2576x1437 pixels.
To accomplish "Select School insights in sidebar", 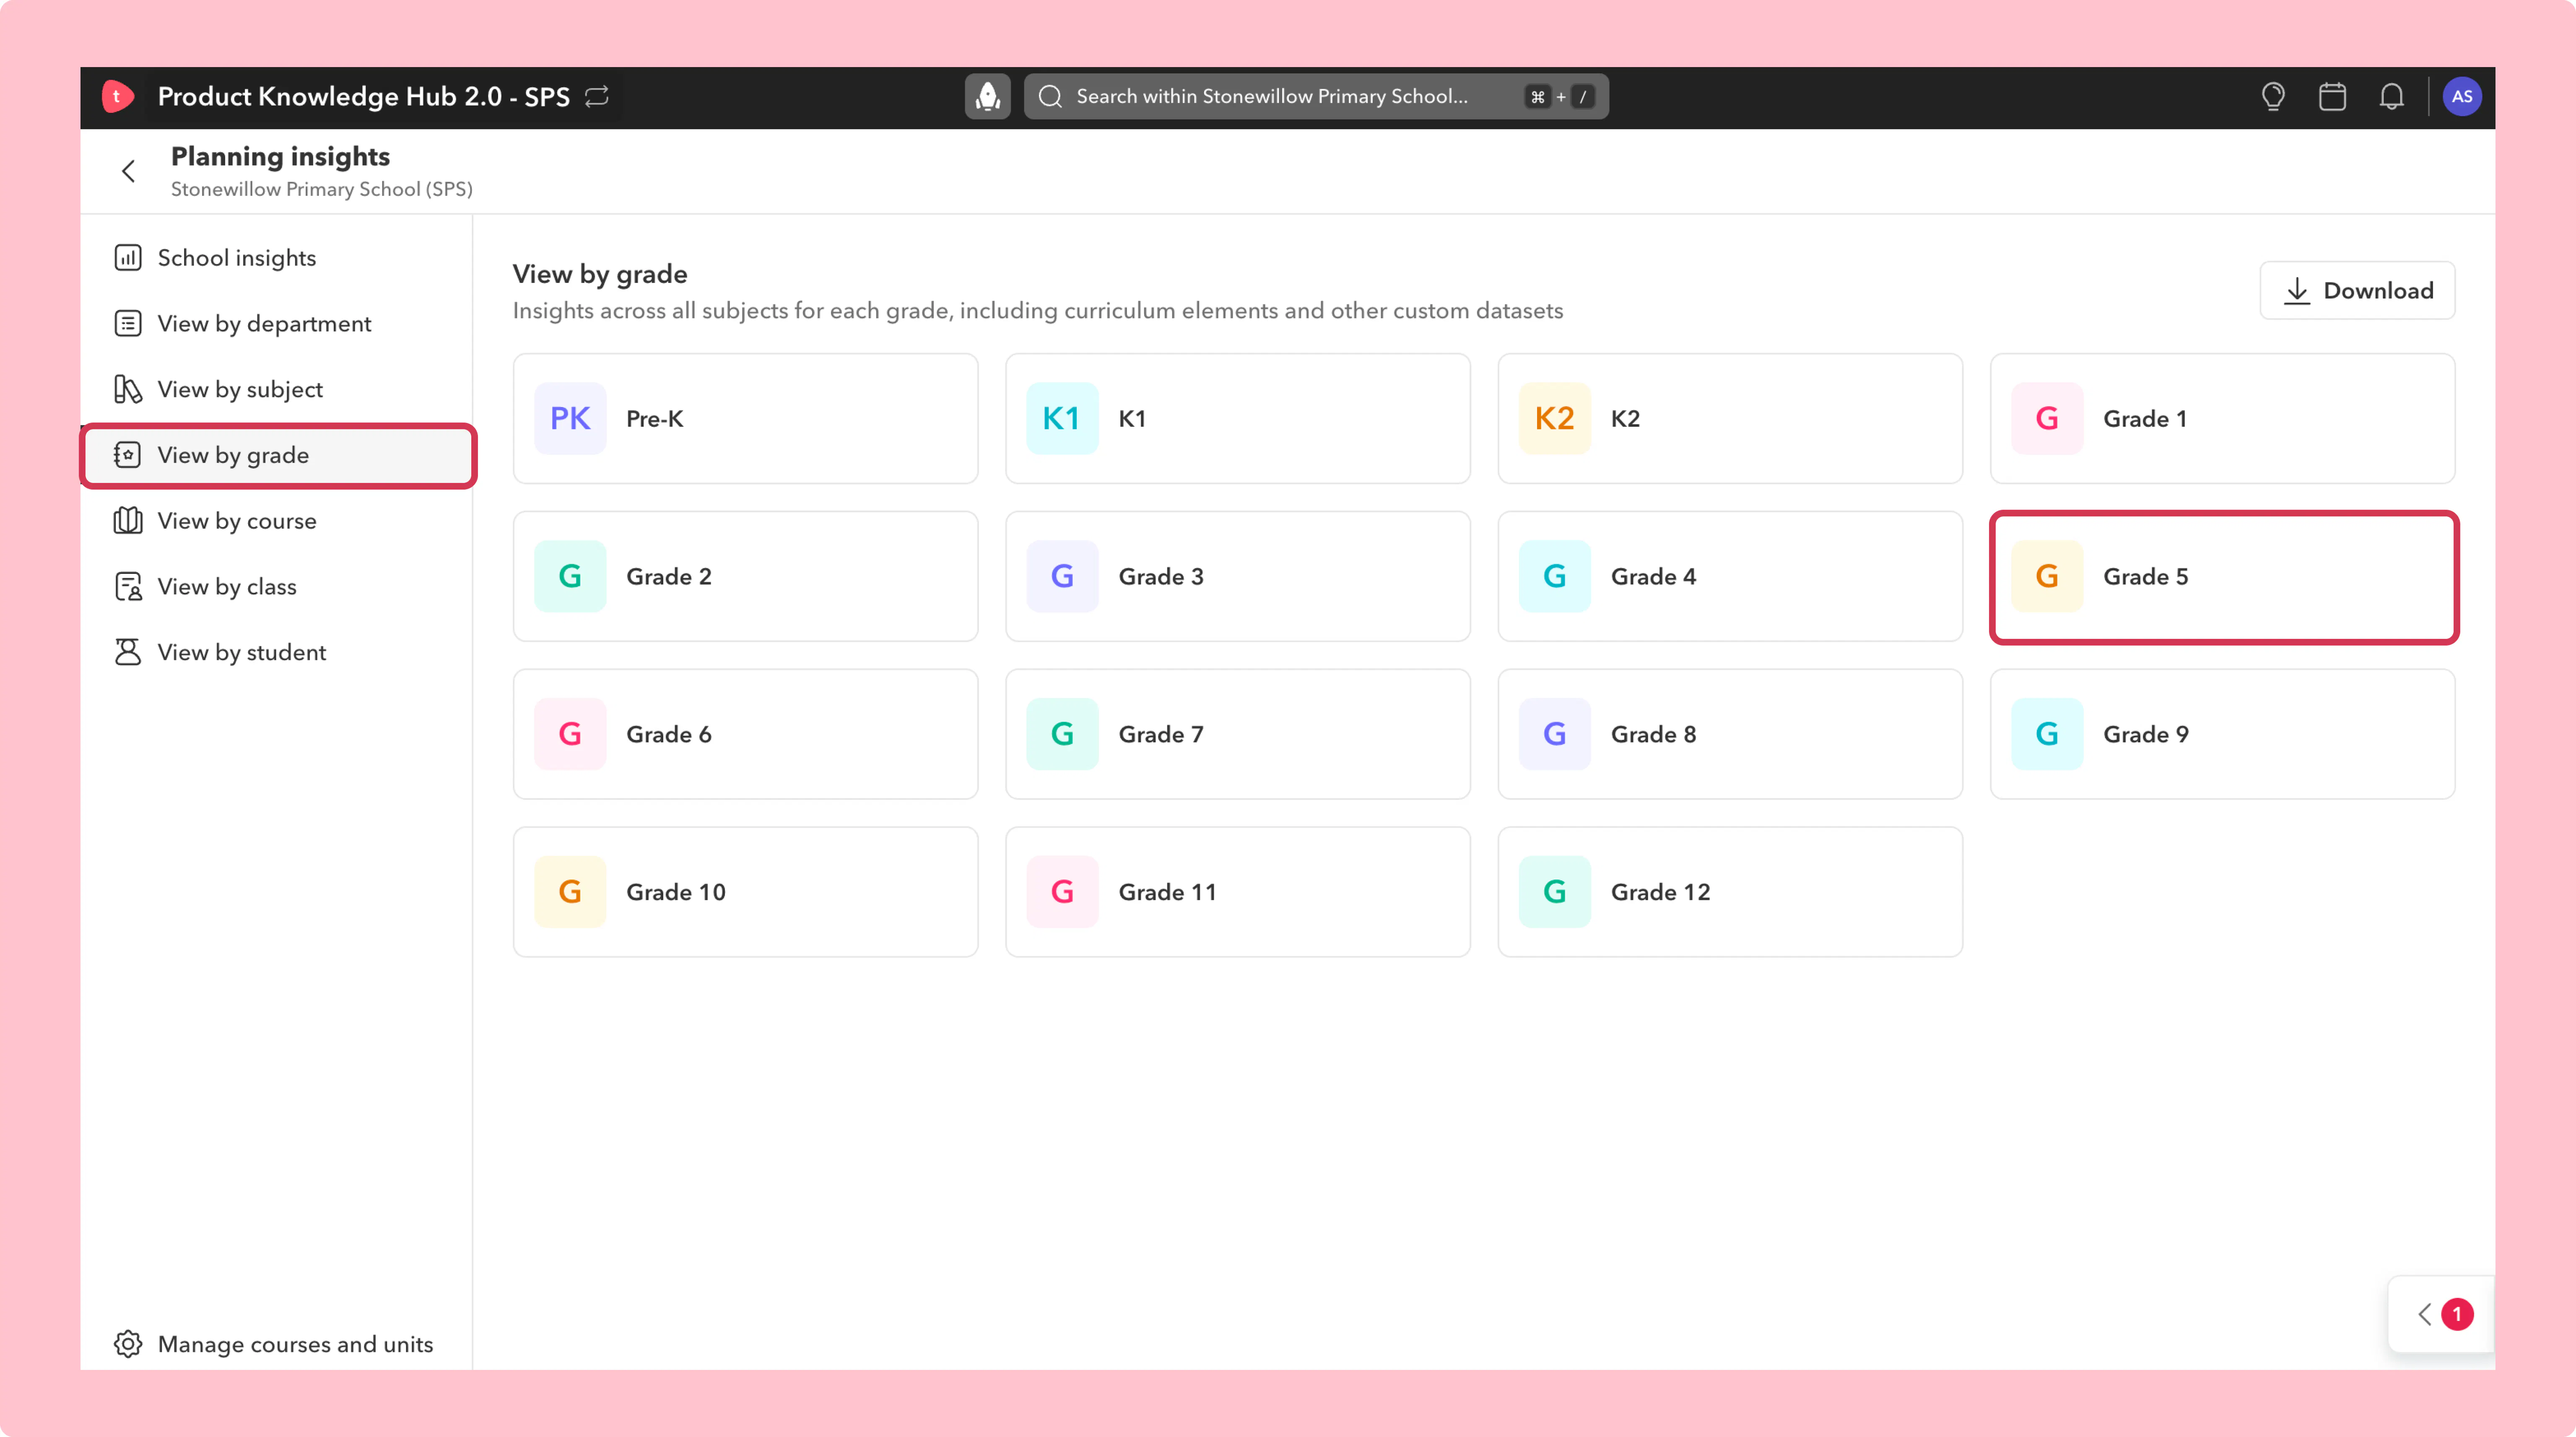I will tap(276, 258).
